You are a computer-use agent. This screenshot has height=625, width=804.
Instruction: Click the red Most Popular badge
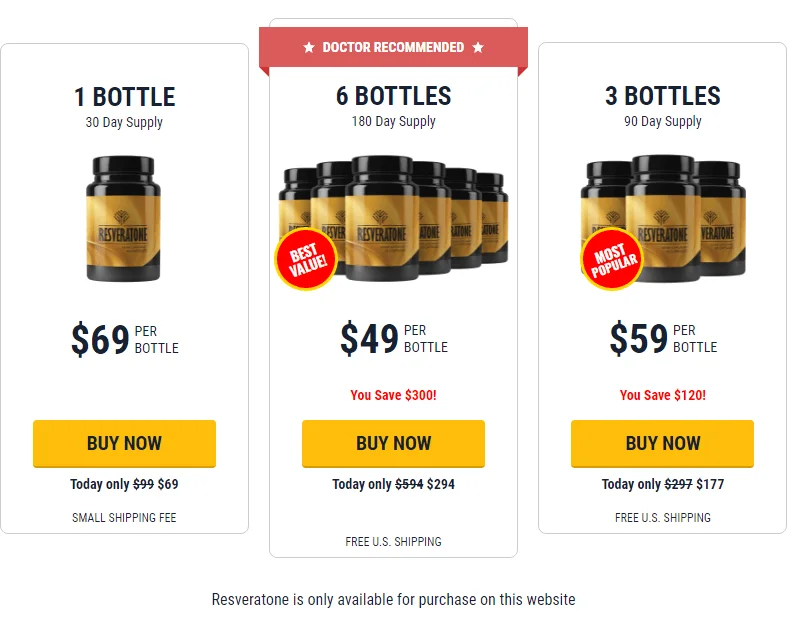tap(613, 259)
